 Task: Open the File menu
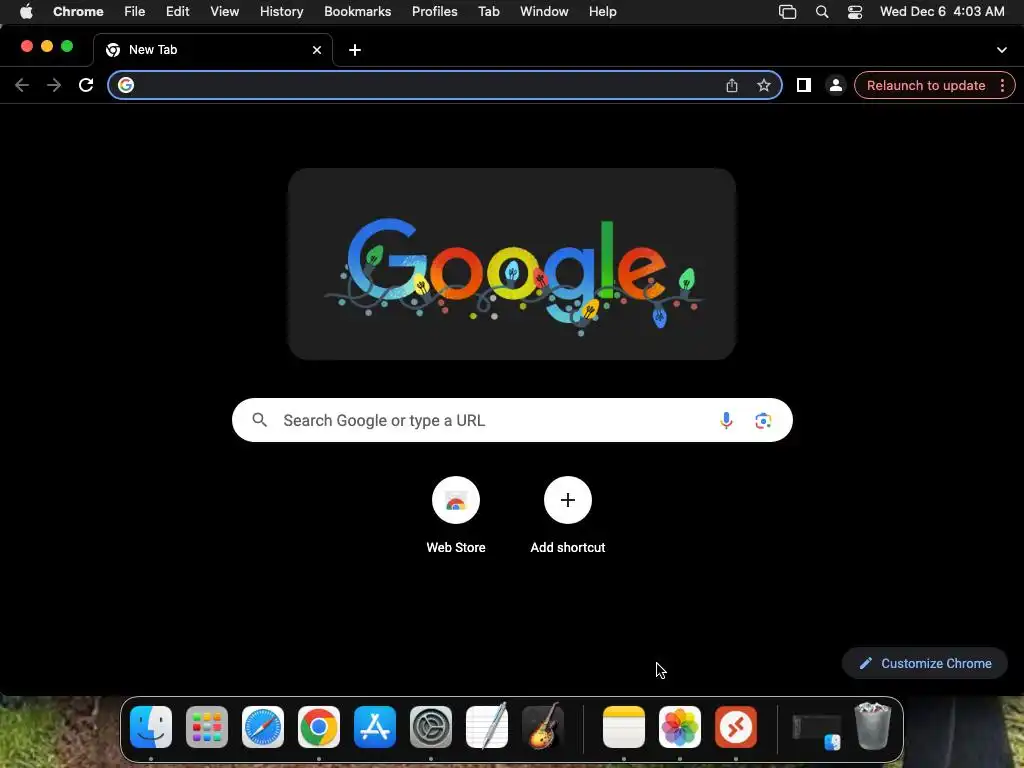click(135, 11)
